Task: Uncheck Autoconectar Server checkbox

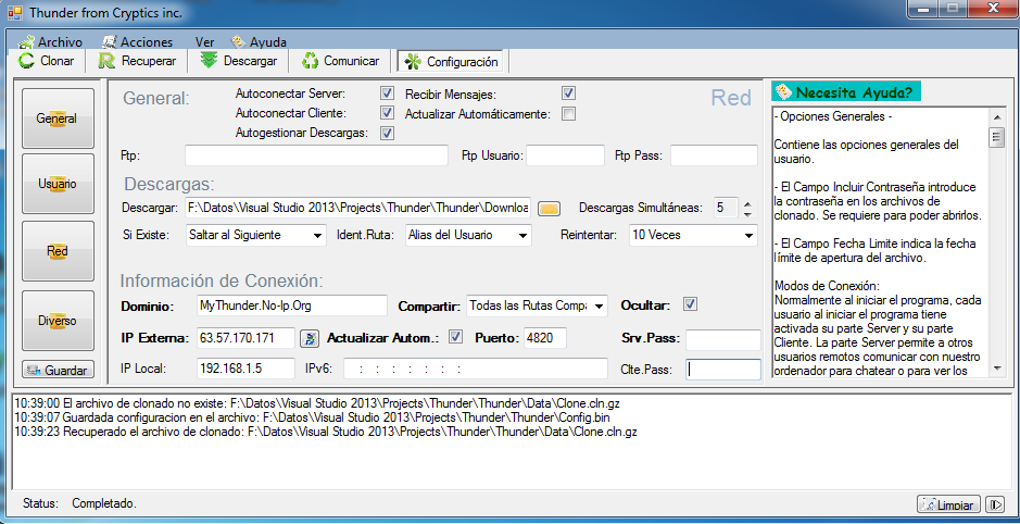Action: pos(387,93)
